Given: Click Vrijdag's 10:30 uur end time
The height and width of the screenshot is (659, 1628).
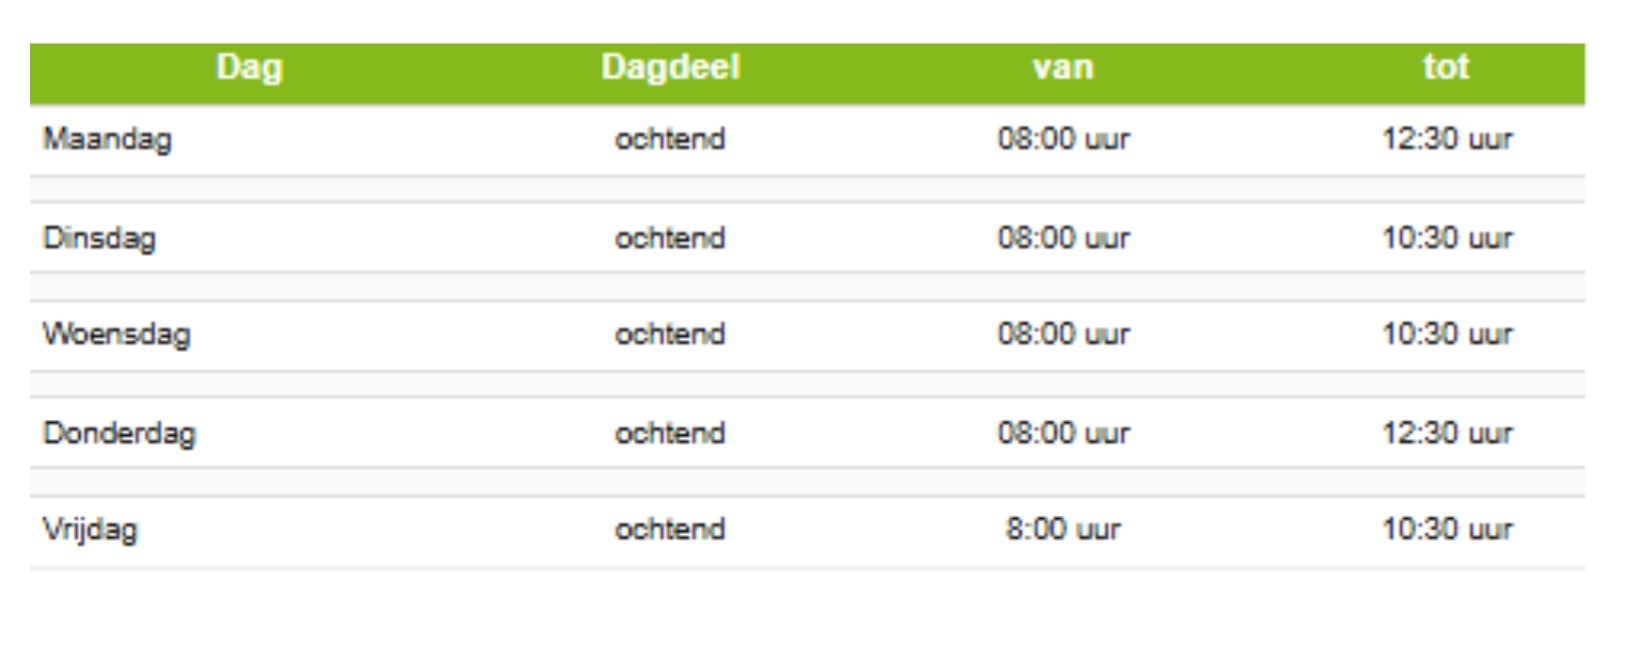Looking at the screenshot, I should tap(1446, 529).
